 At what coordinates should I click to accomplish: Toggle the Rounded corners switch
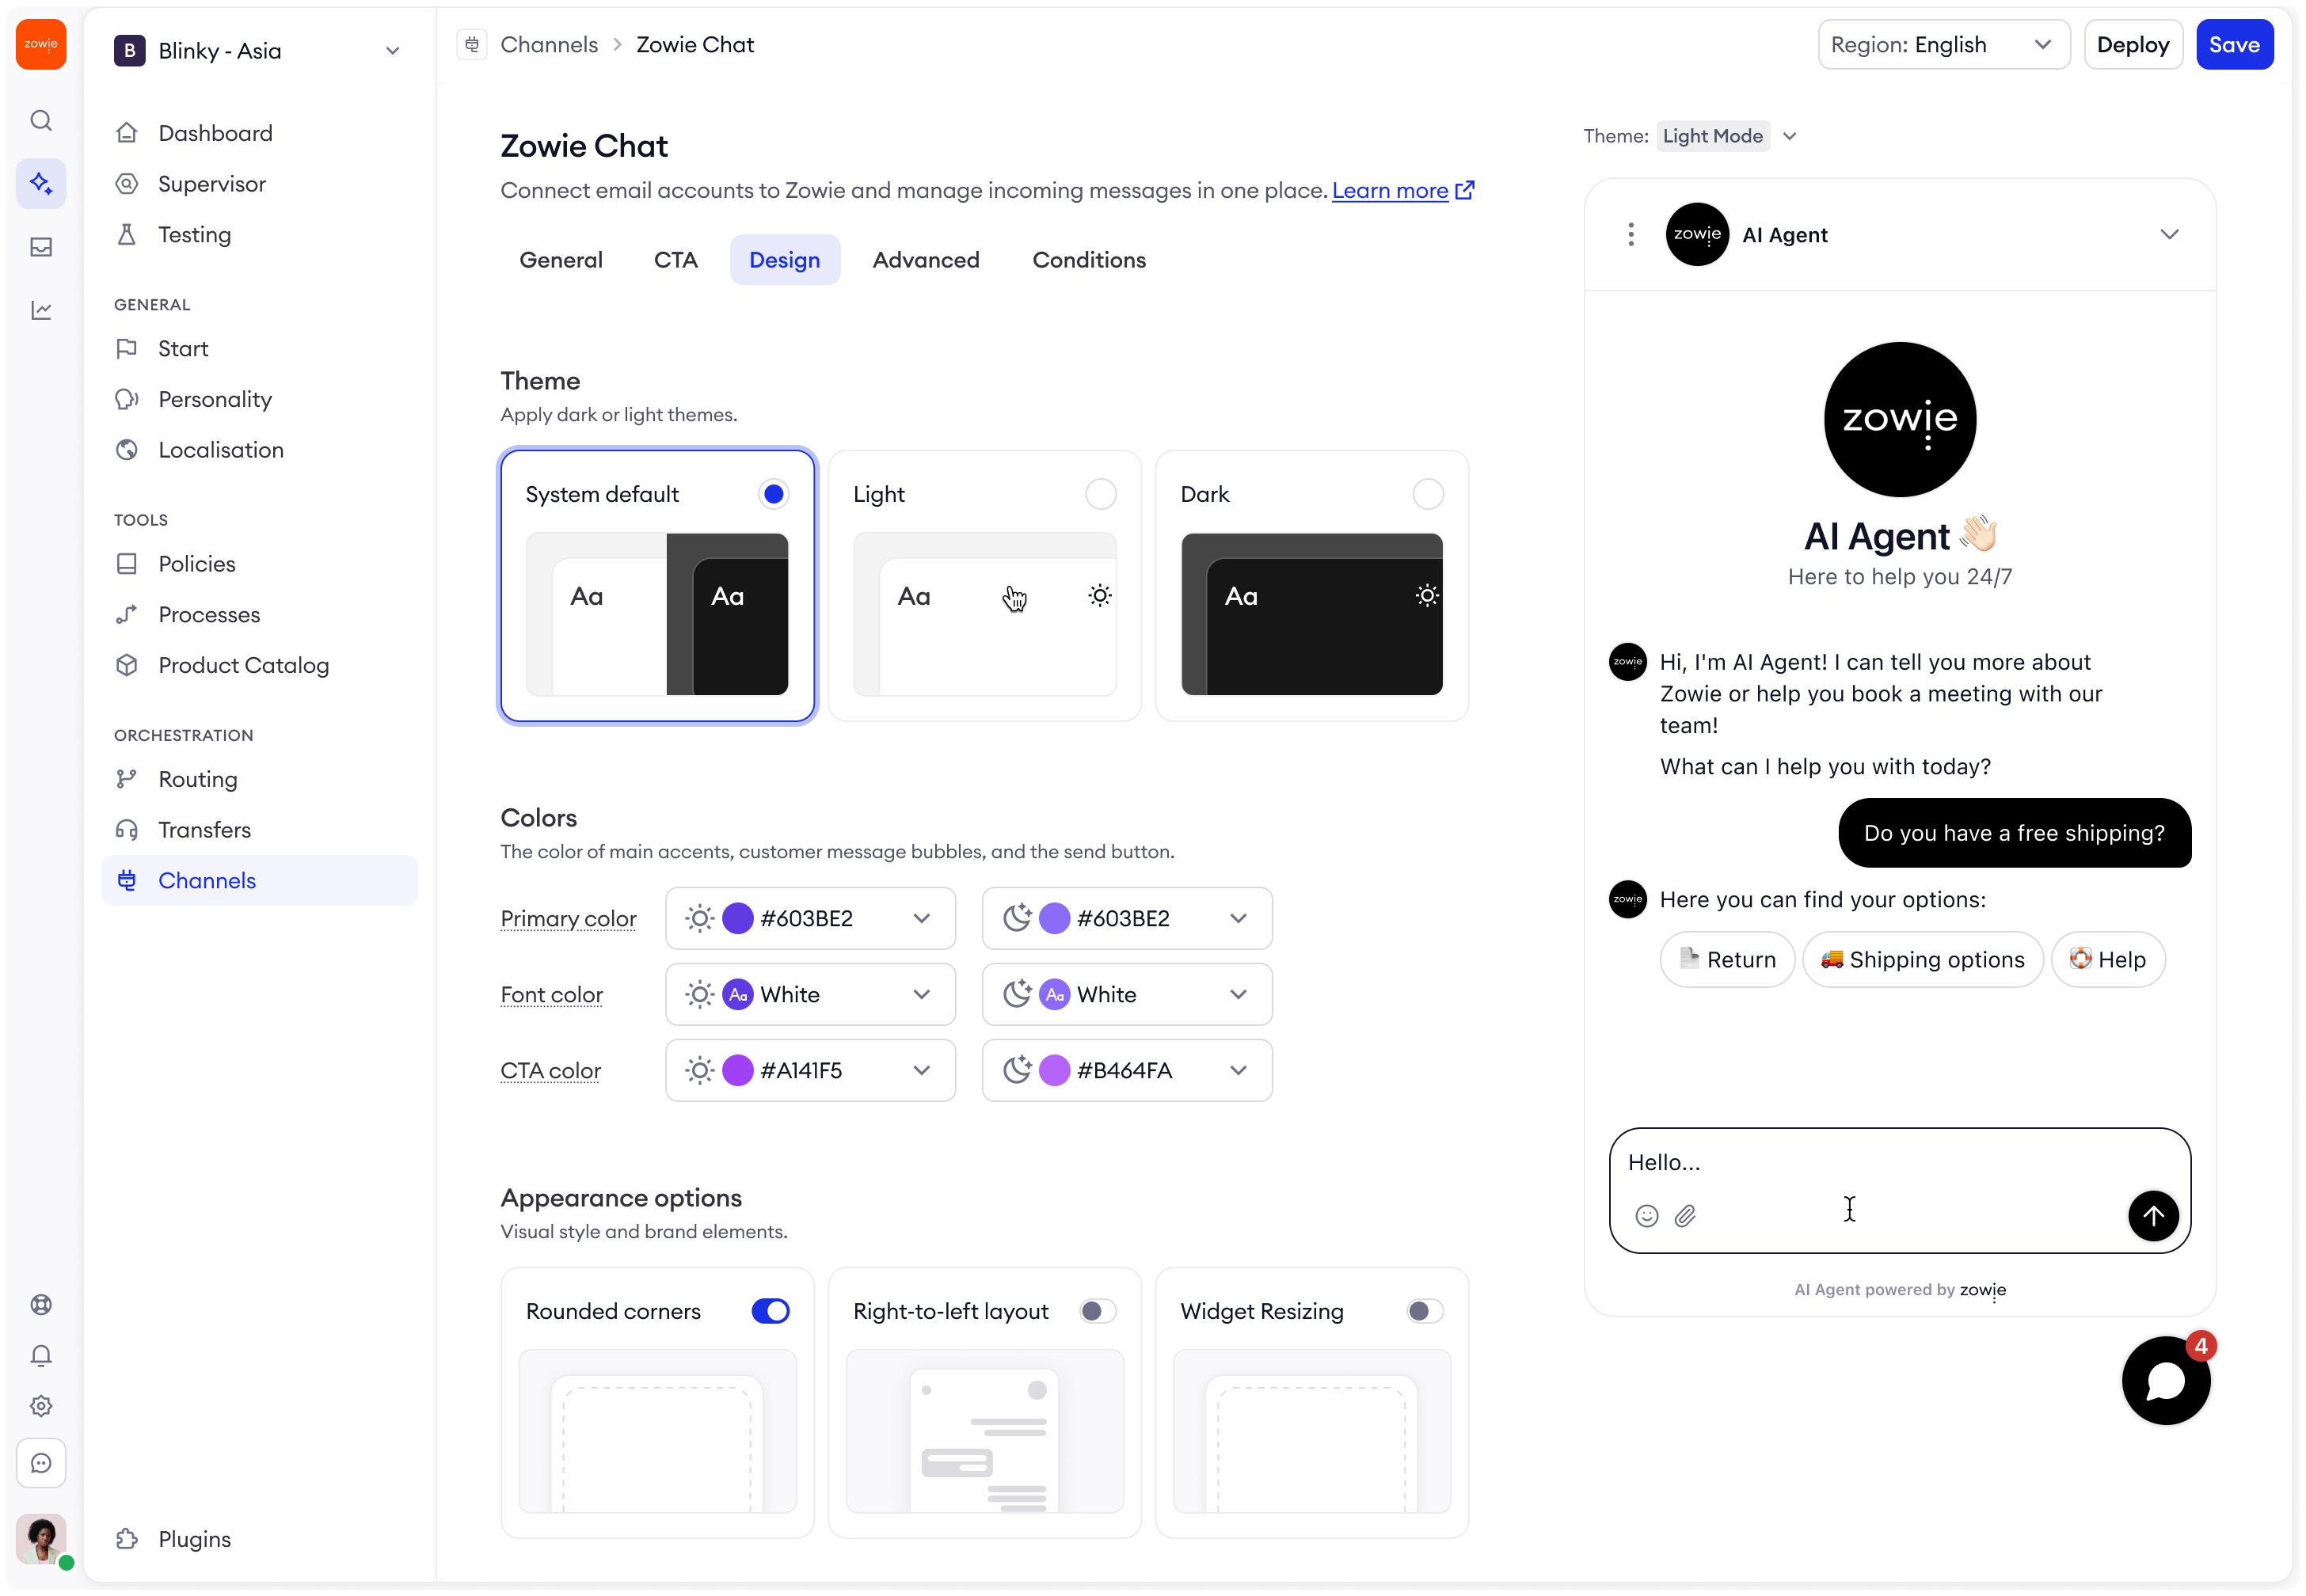coord(770,1312)
